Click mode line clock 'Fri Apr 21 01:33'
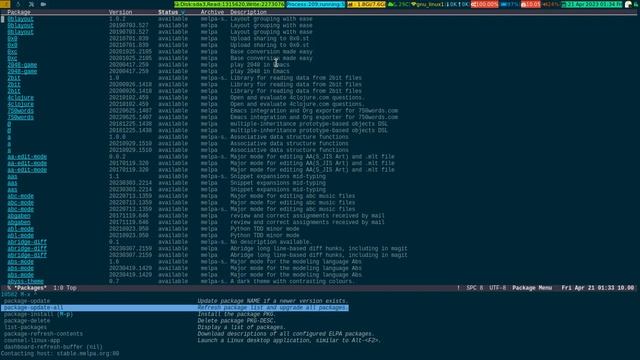The image size is (640, 360). (588, 288)
